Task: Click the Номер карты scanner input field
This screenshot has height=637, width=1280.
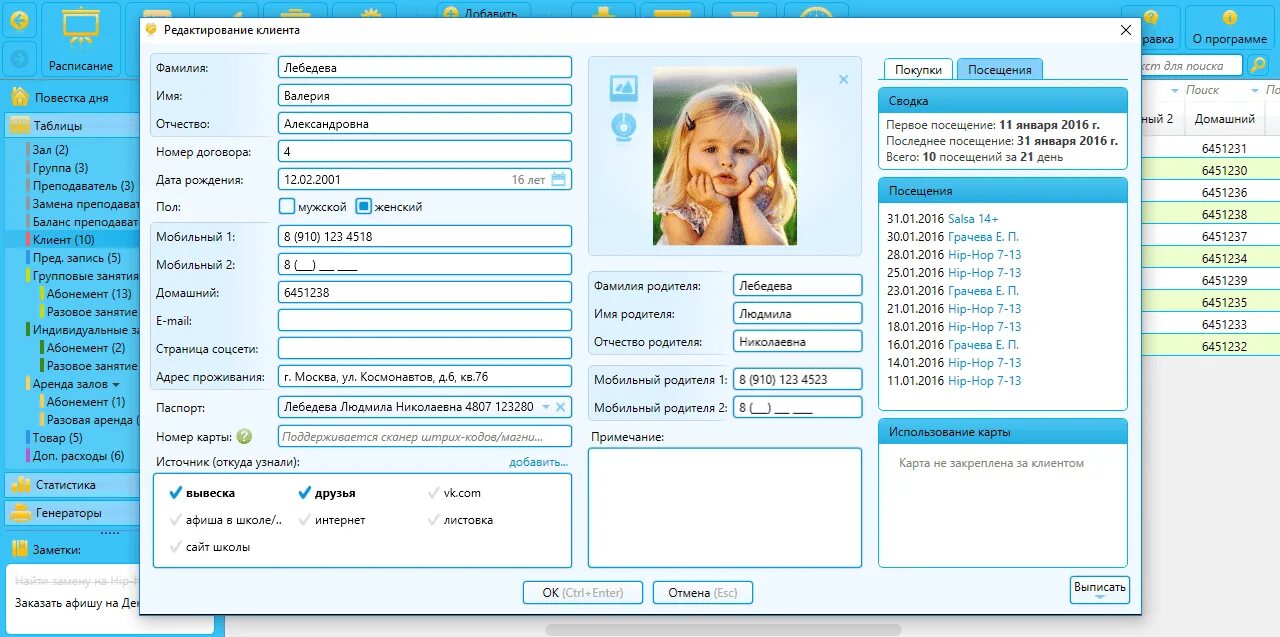Action: 425,437
